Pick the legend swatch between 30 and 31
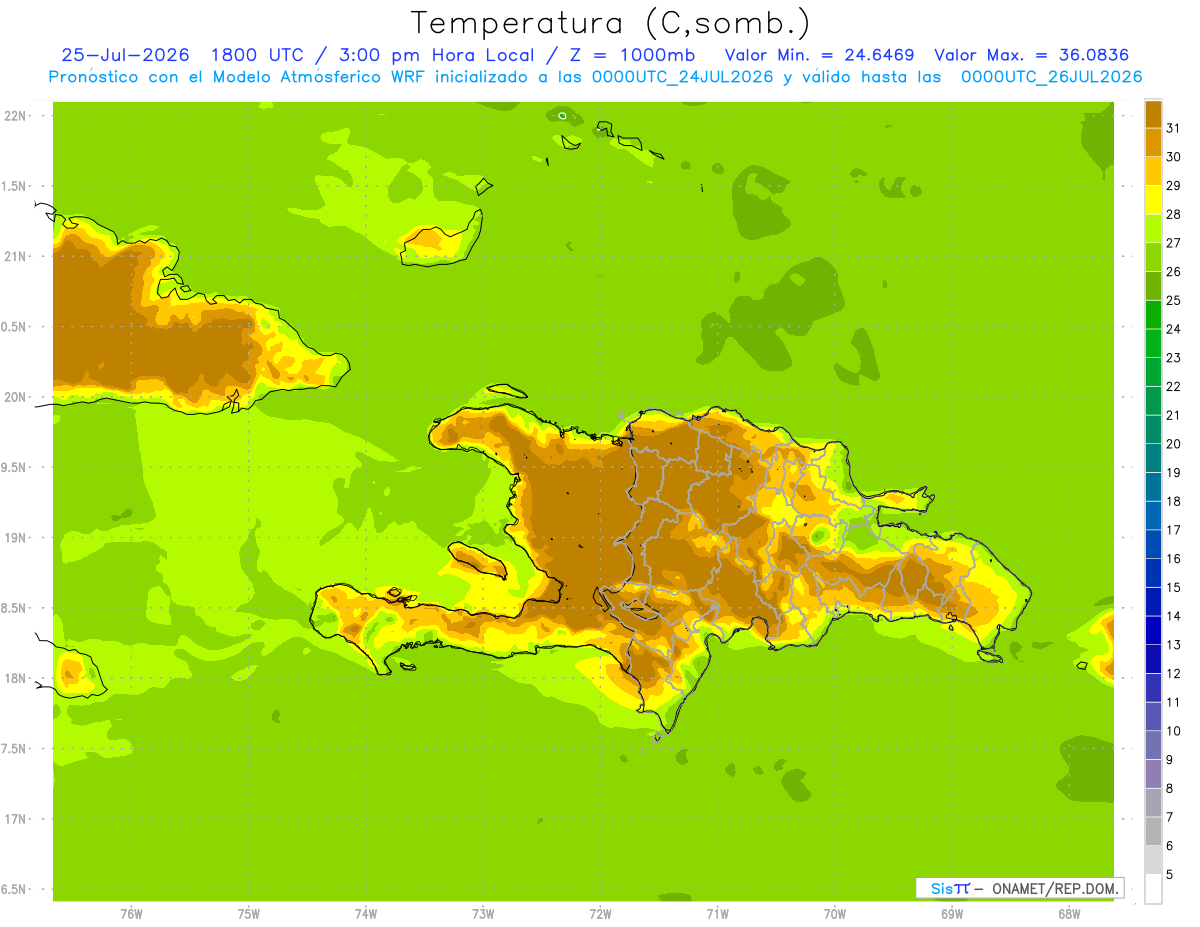Screen dimensions: 1200x927 click(1153, 142)
